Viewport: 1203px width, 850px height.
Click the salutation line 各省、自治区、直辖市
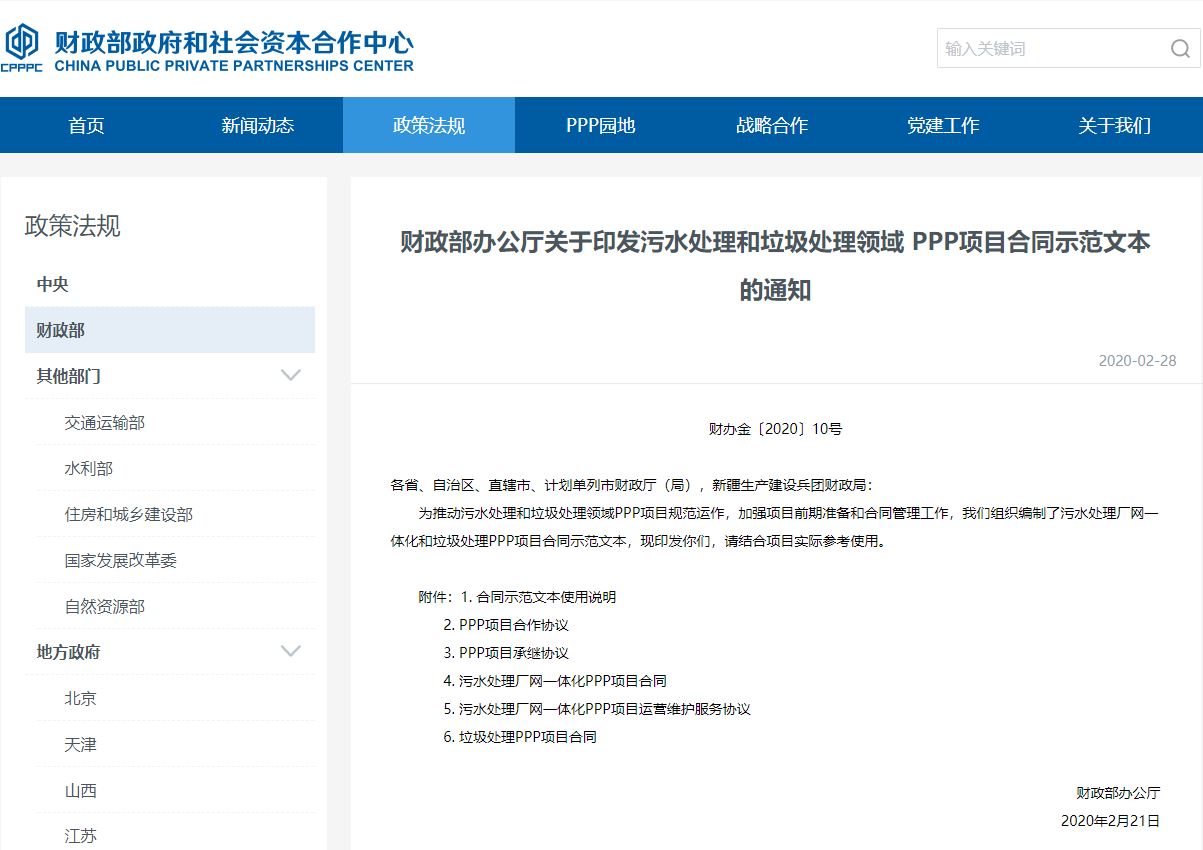632,485
